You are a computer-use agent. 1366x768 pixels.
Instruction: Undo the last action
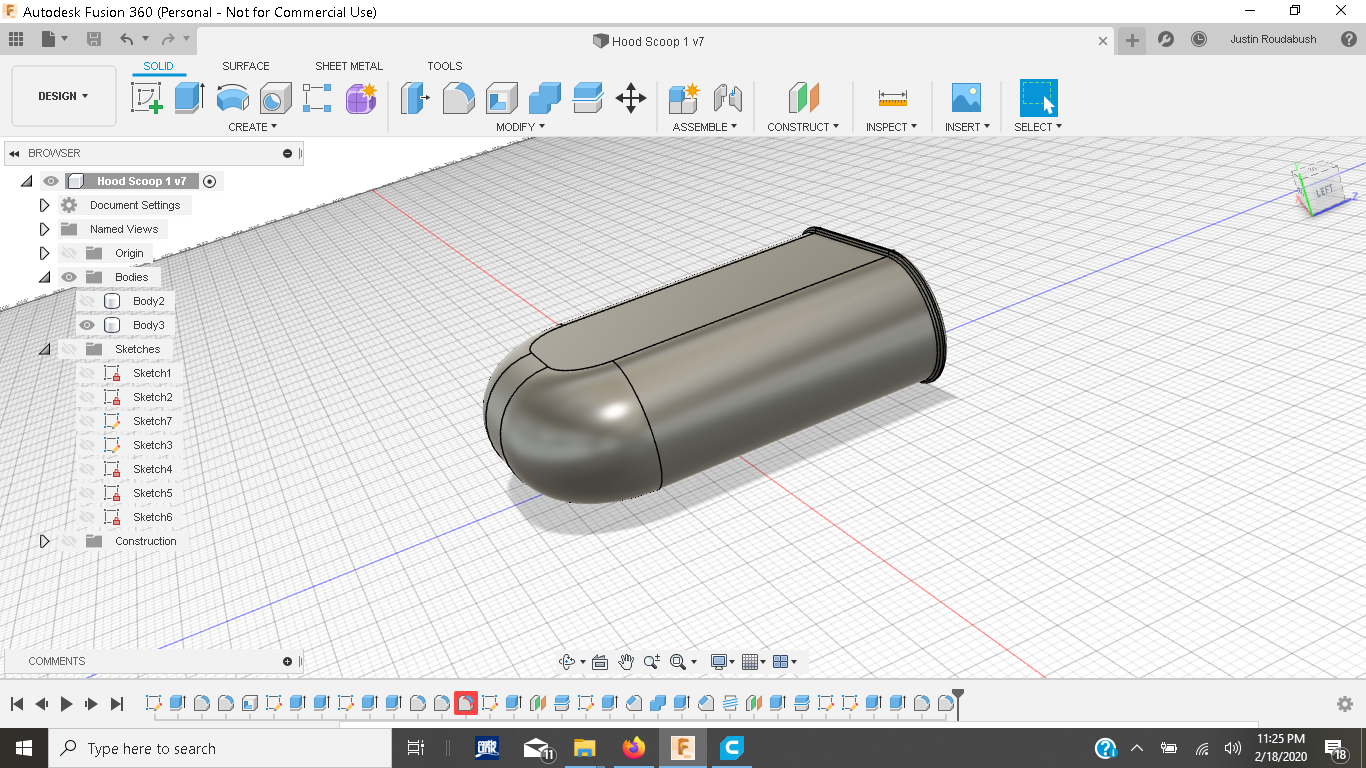pos(127,39)
